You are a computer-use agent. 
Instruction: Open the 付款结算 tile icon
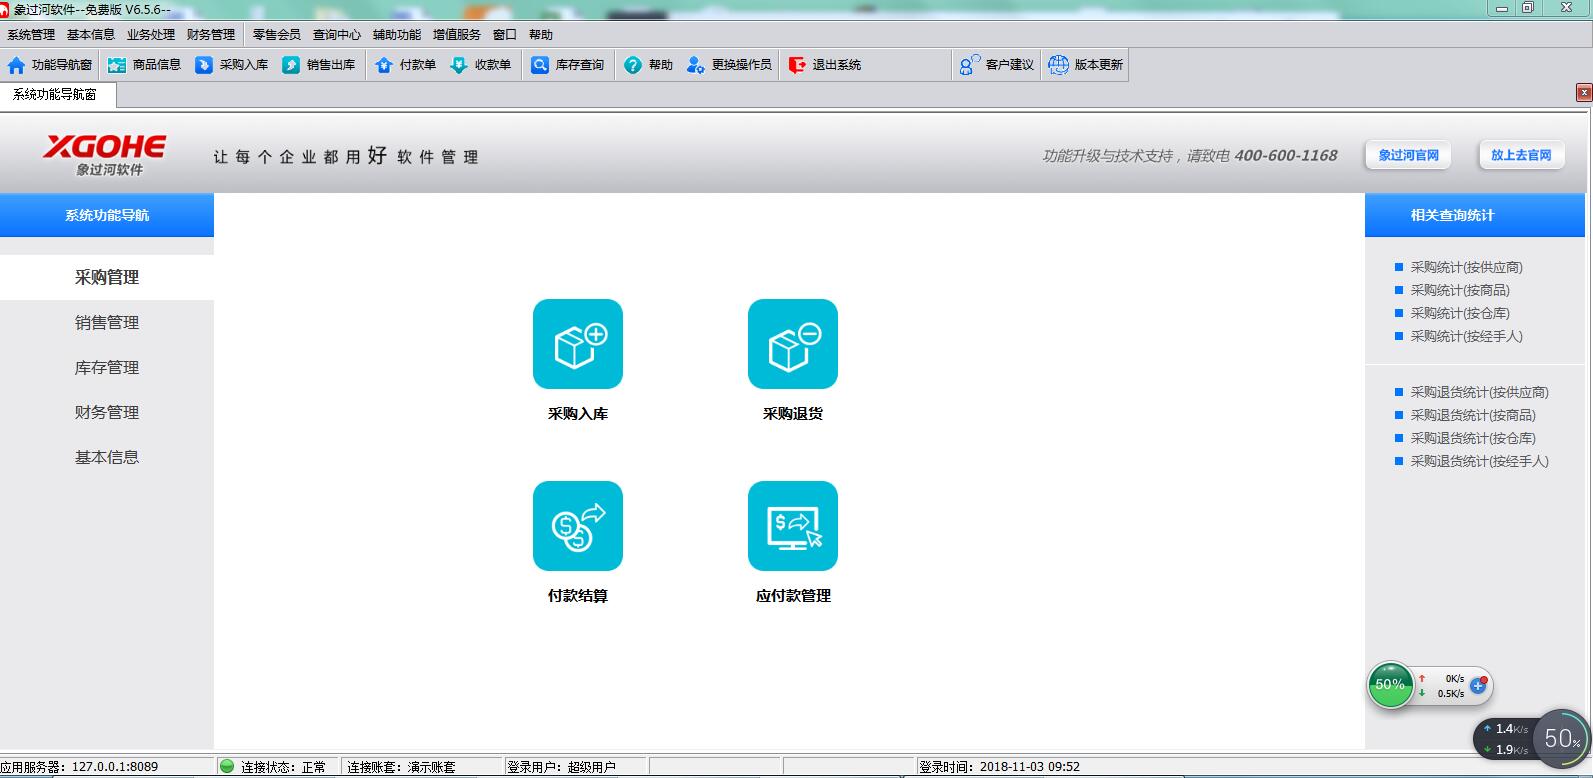(578, 526)
